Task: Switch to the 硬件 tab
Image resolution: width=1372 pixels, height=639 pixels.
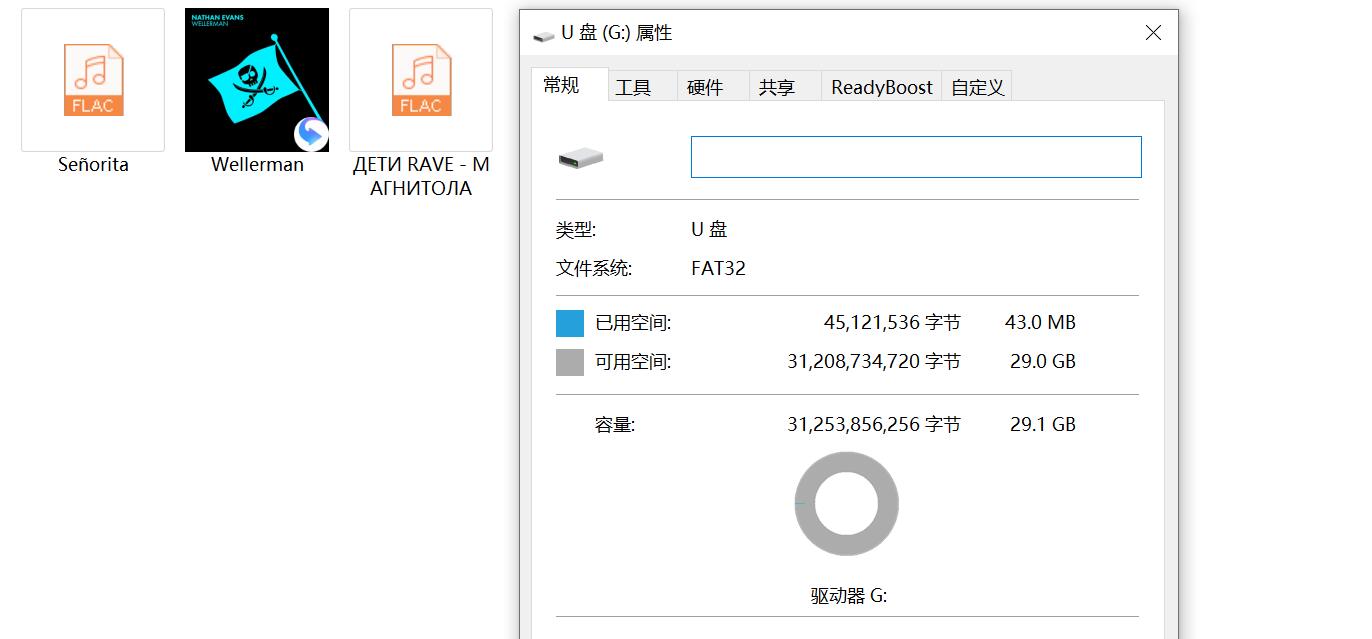Action: [711, 87]
